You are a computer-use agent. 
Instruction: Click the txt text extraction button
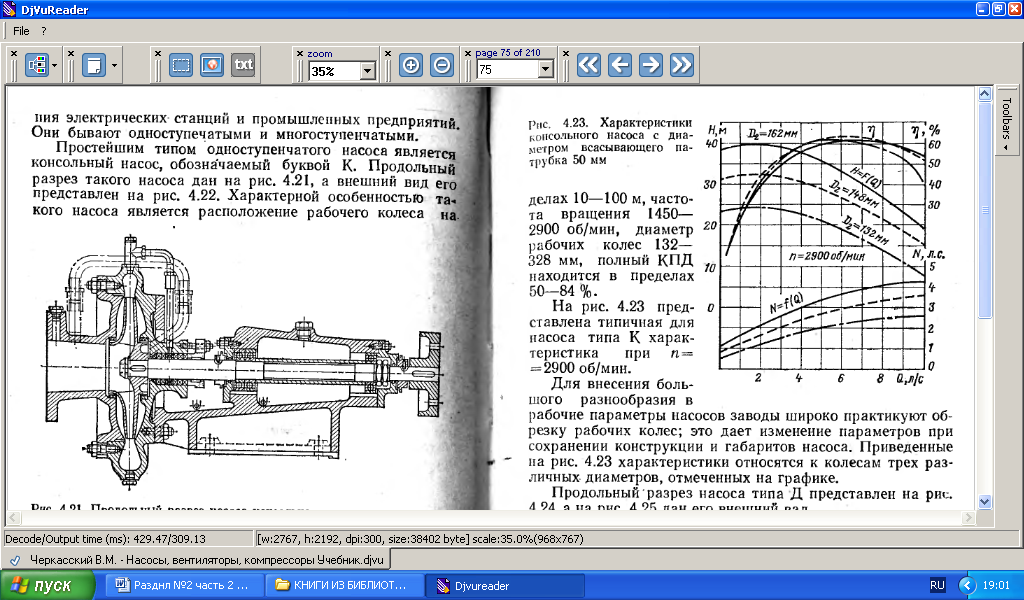coord(243,65)
